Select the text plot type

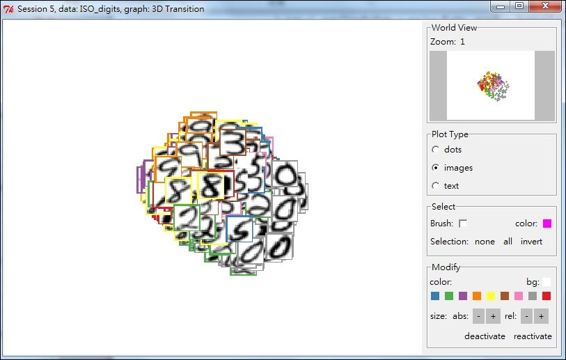click(436, 186)
